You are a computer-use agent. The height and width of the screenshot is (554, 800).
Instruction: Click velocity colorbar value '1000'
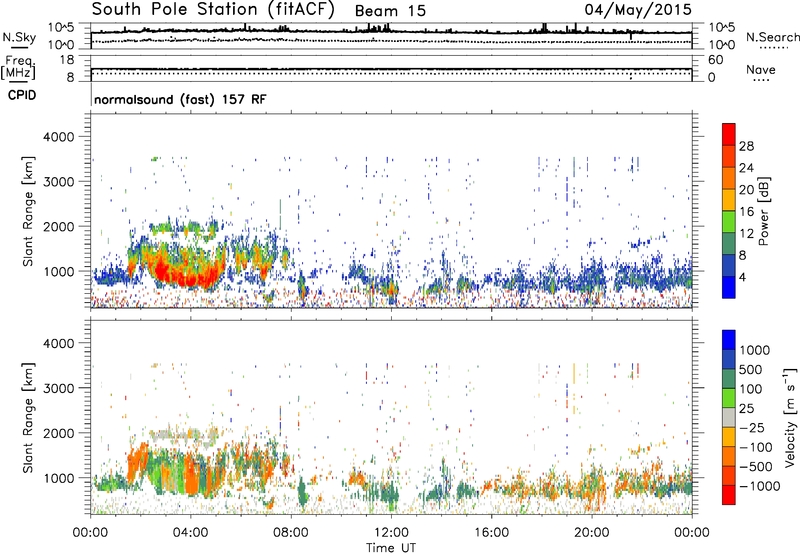[x=754, y=350]
